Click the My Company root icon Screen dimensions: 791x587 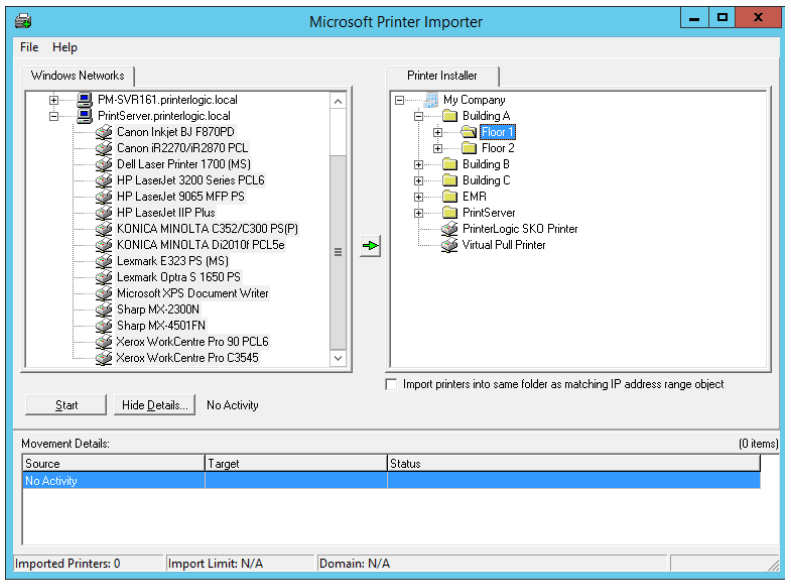(x=431, y=100)
